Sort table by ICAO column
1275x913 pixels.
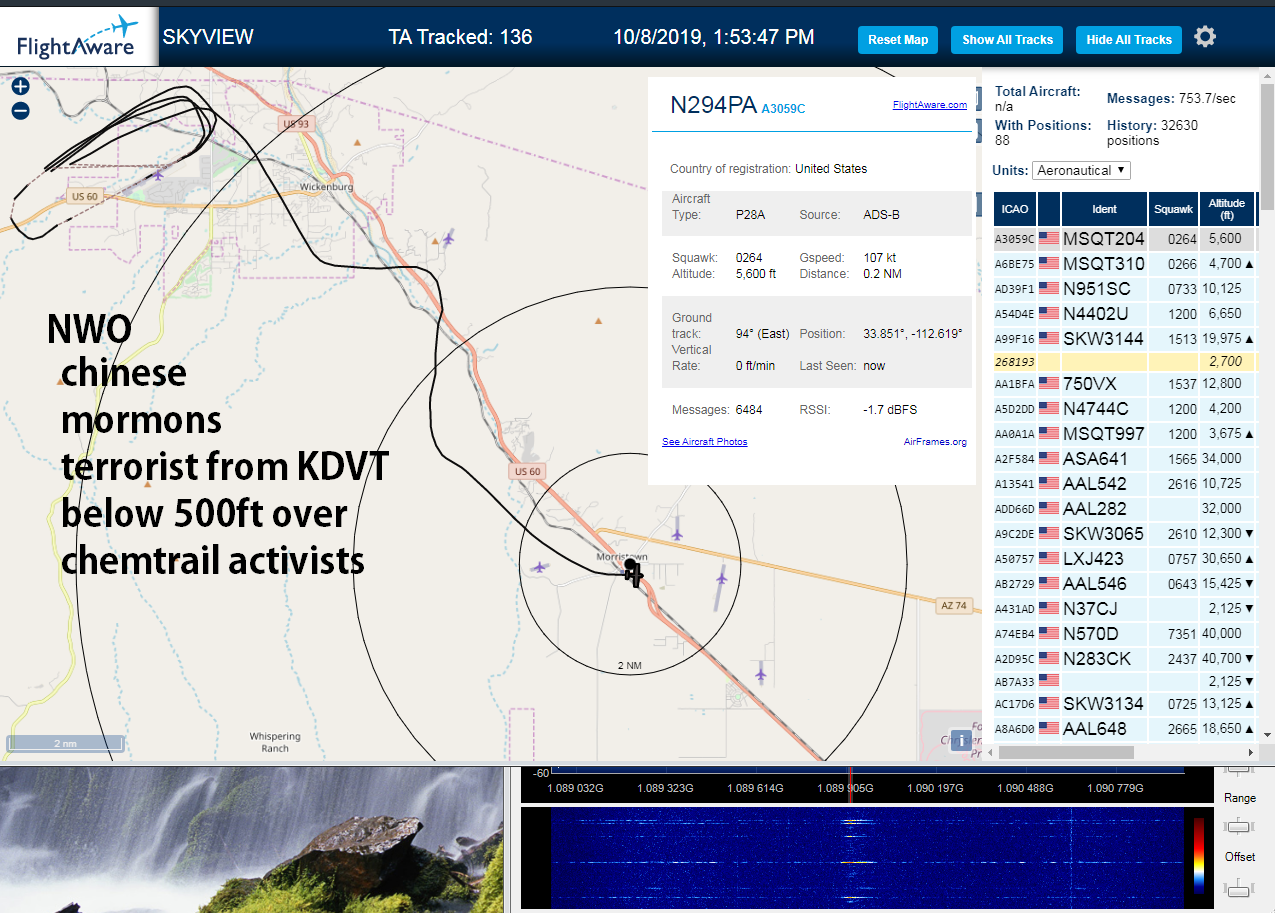[x=1015, y=209]
